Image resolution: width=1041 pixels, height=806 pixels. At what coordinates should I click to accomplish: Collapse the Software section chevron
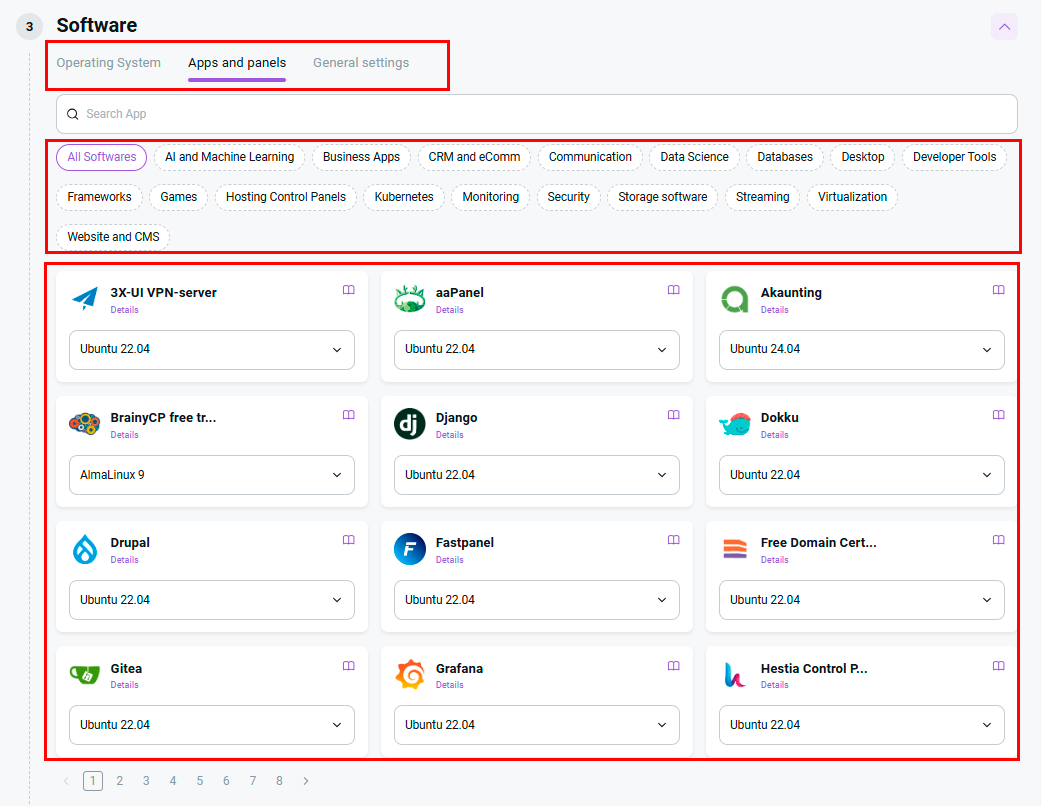[1004, 27]
